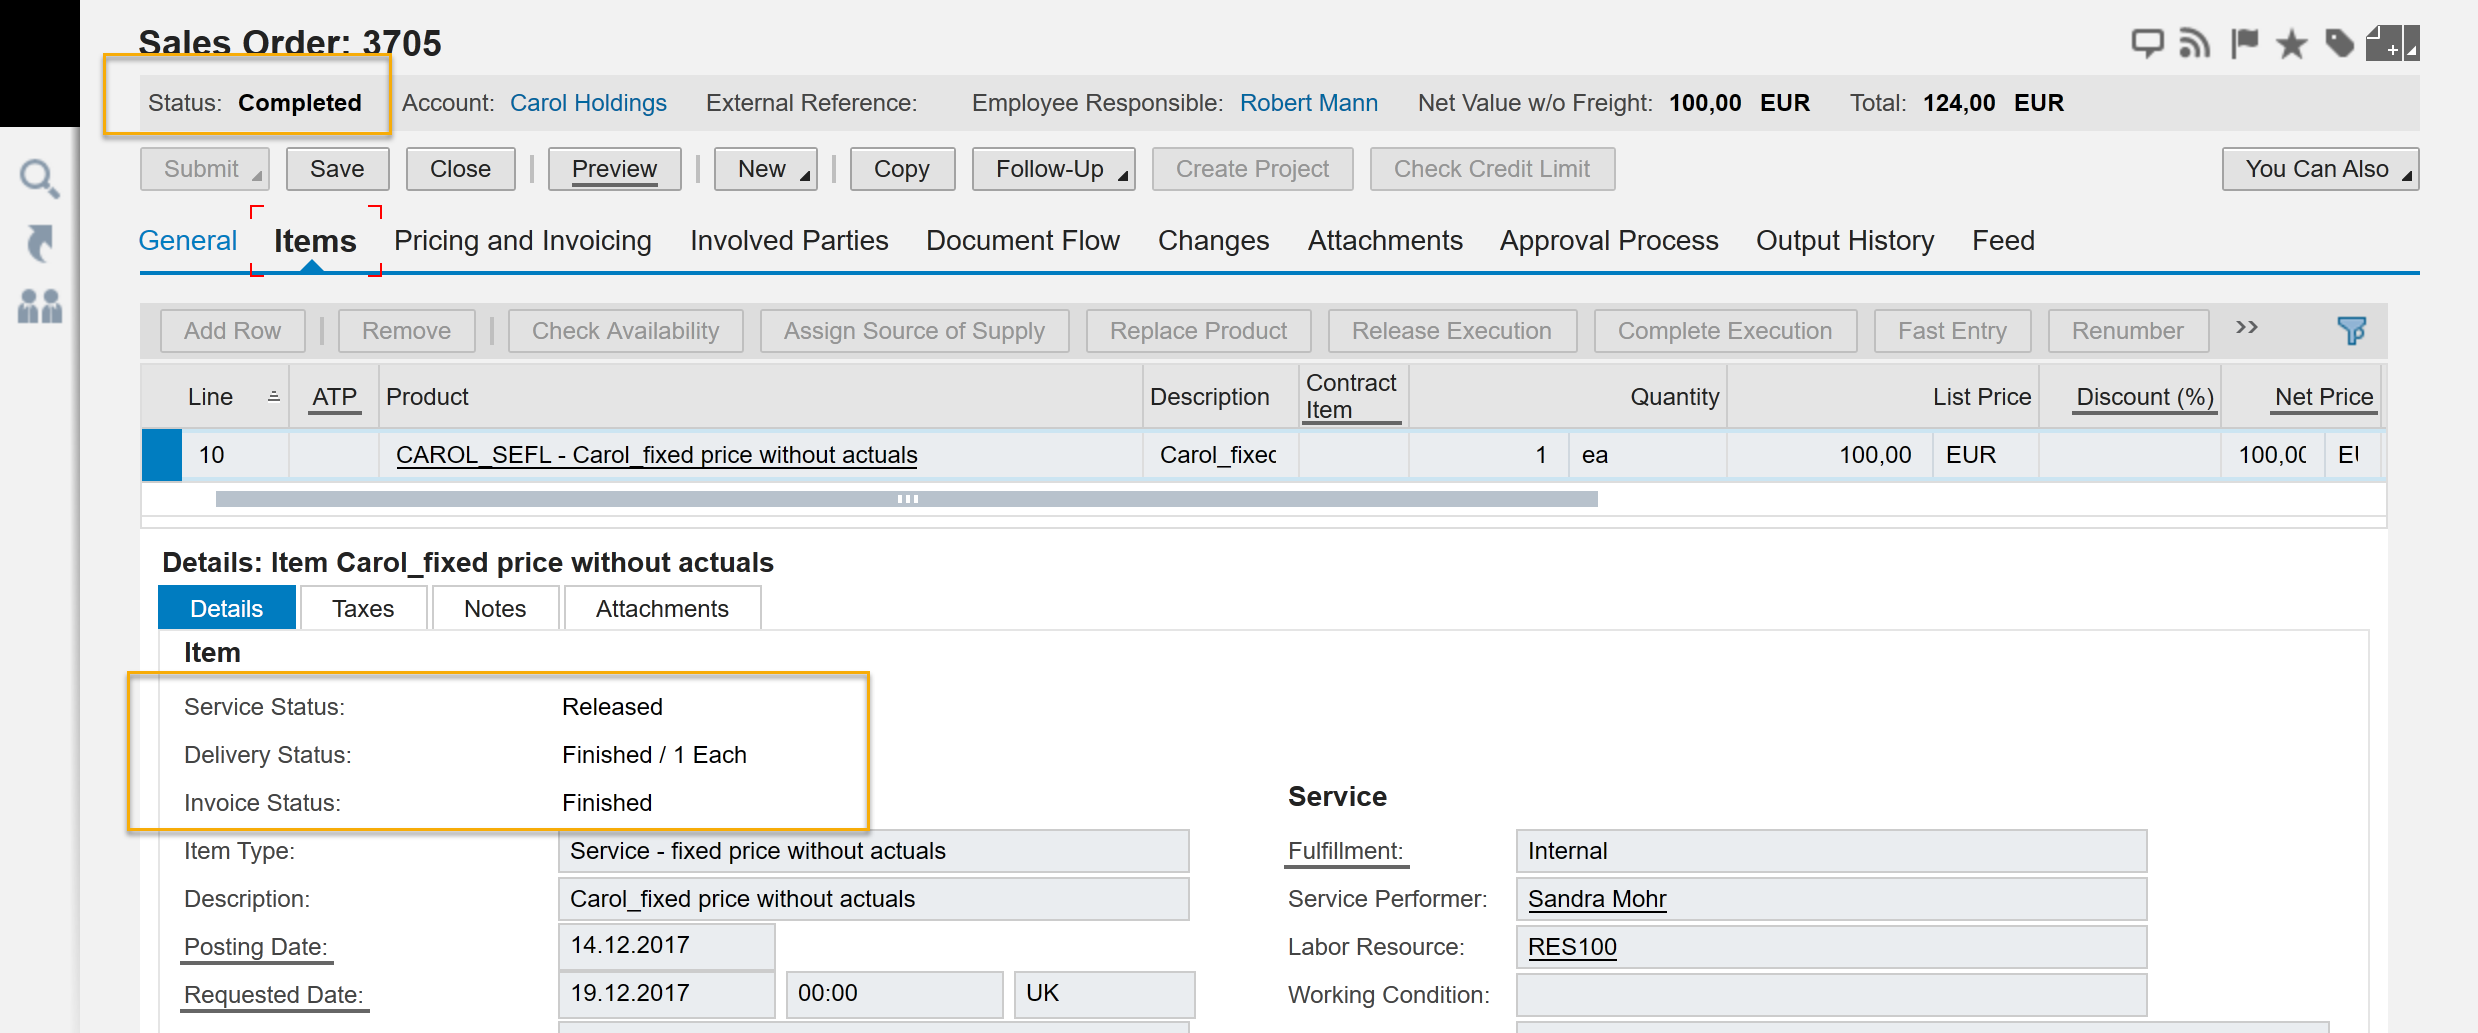
Task: Click Assign Source of Supply
Action: click(914, 331)
